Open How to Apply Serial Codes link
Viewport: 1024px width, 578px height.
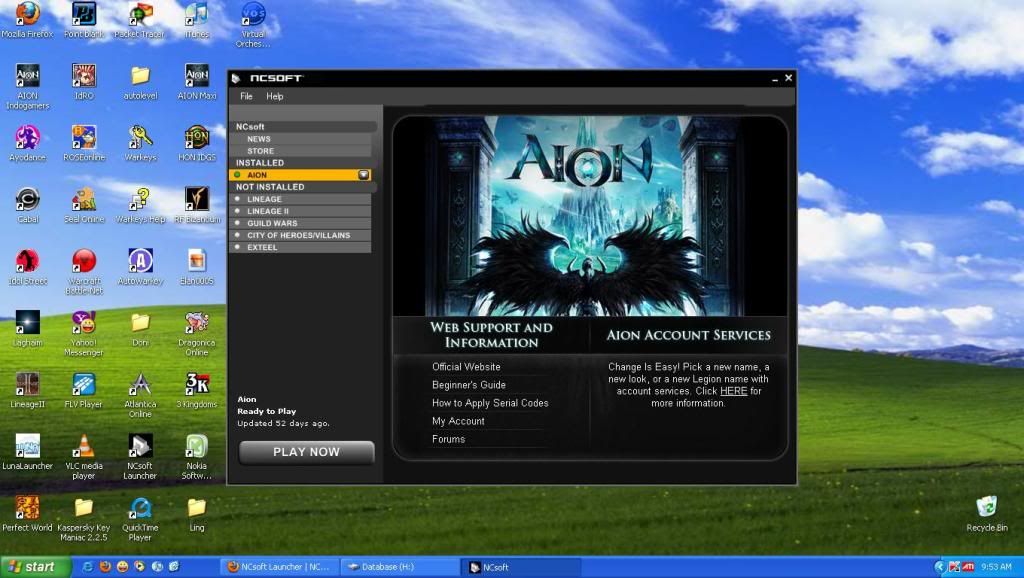click(x=490, y=403)
